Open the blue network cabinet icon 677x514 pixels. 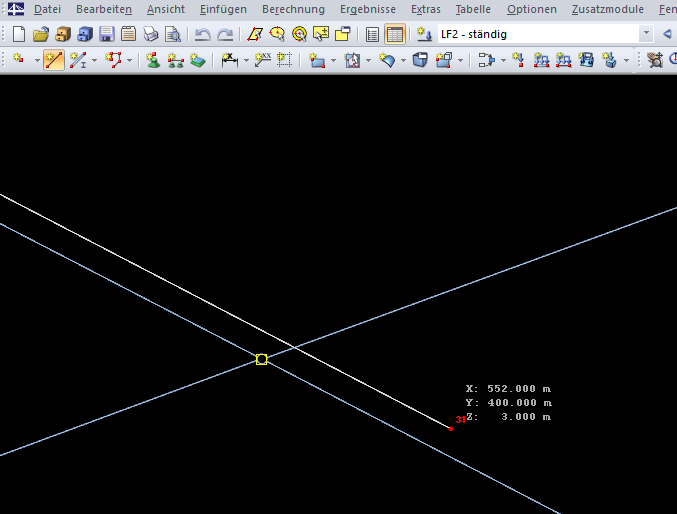(x=85, y=34)
